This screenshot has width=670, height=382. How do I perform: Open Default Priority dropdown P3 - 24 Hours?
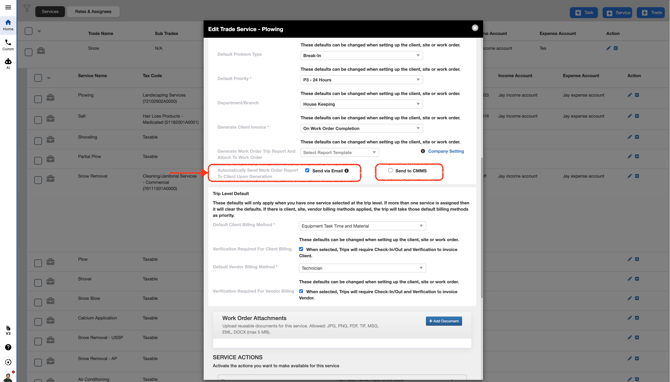[x=361, y=80]
